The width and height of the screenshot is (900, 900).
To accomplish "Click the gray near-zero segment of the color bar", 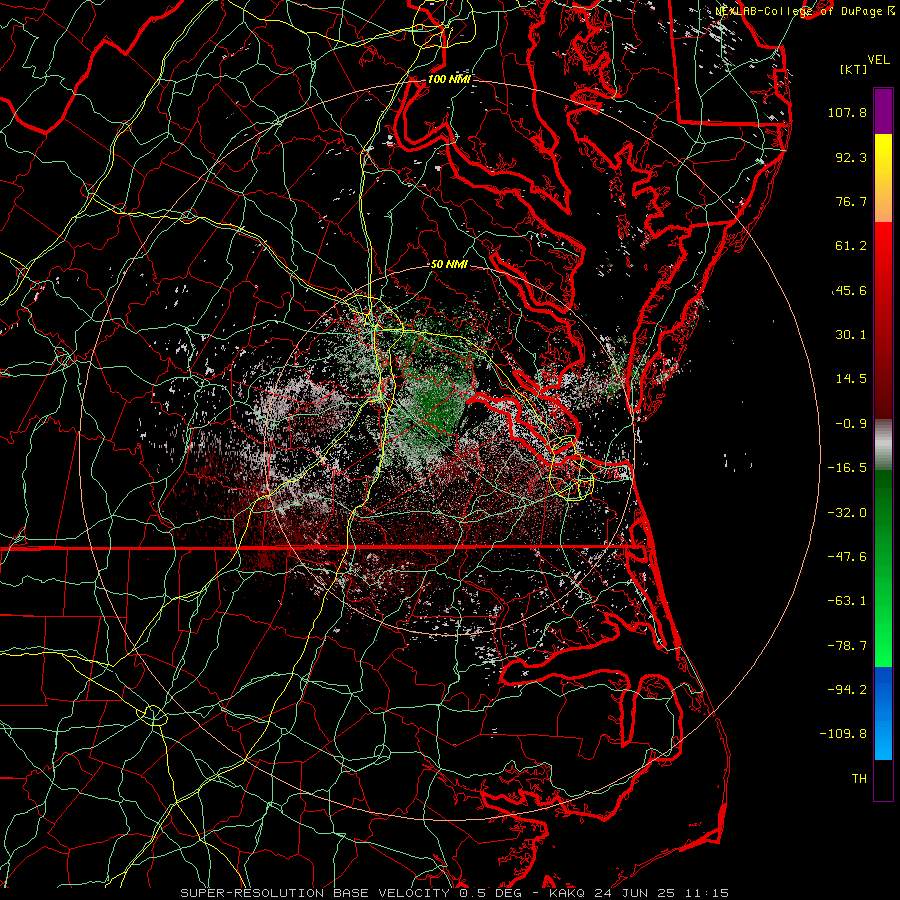I will pos(883,445).
